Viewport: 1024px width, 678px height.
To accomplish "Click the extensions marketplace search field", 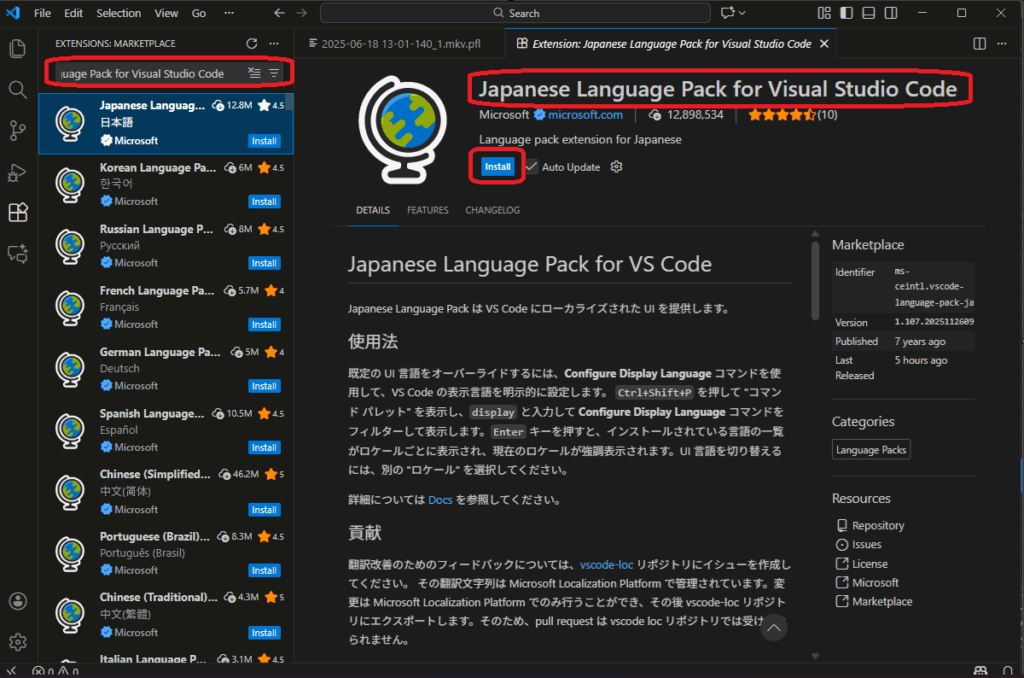I will [145, 74].
